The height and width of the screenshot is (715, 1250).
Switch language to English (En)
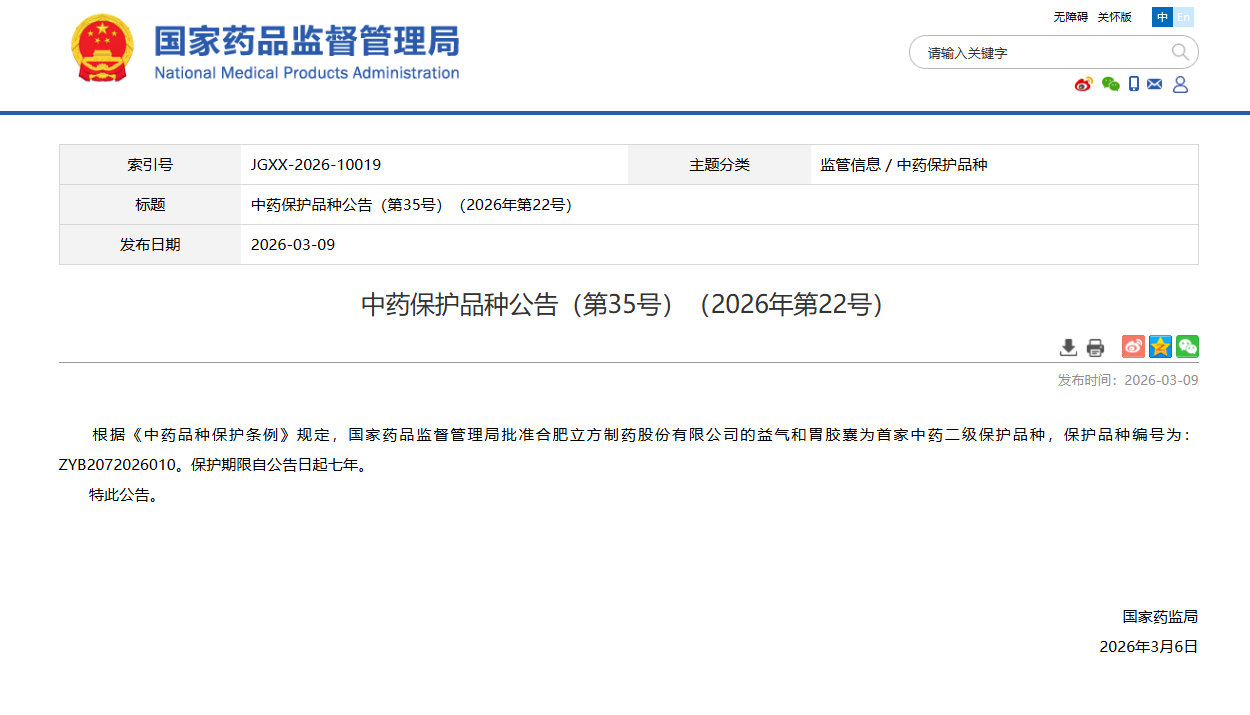[x=1184, y=17]
